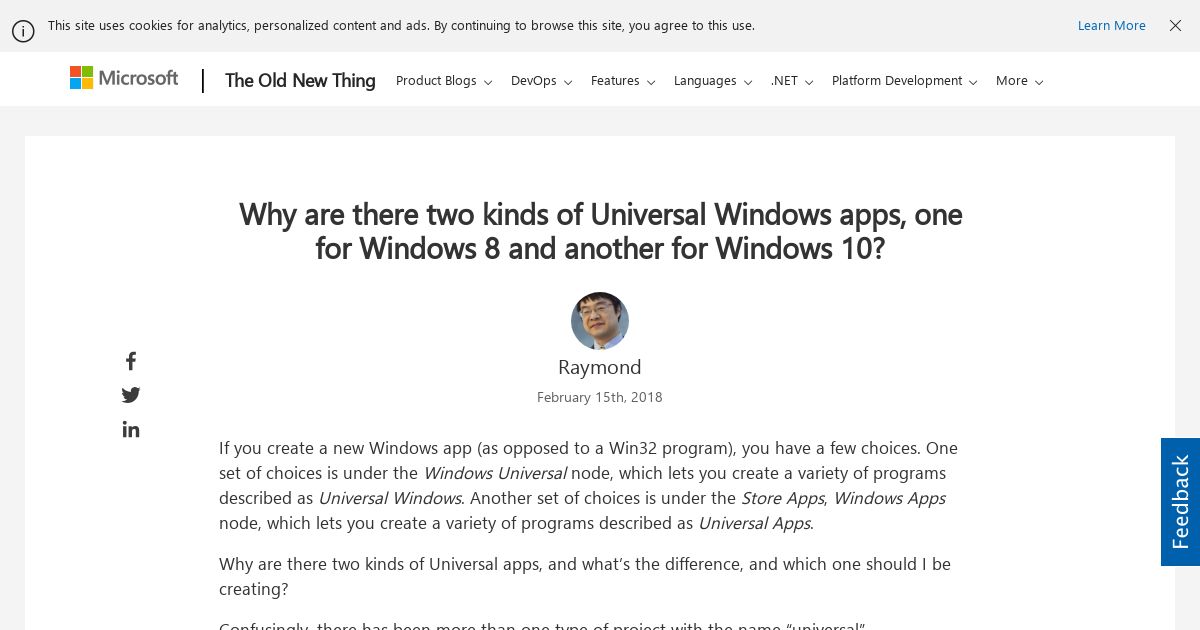Open Raymond's author photo
This screenshot has height=630, width=1200.
click(600, 321)
